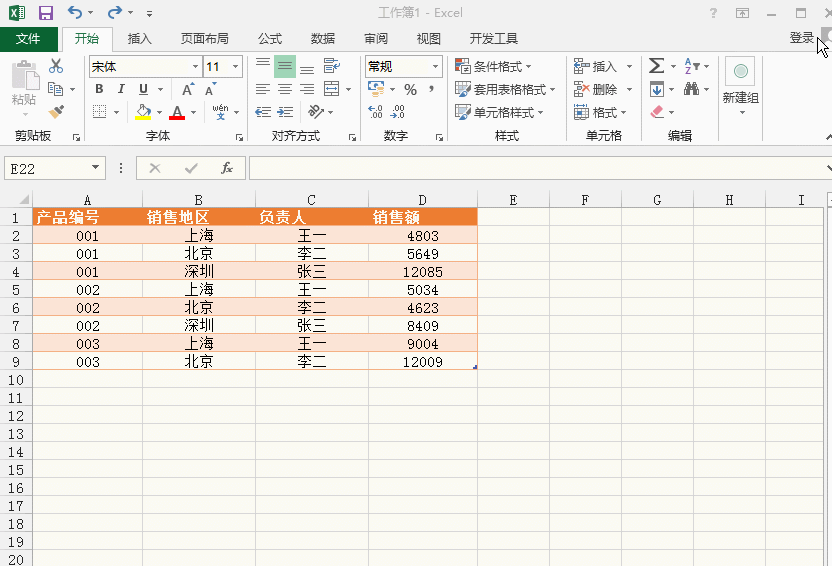The width and height of the screenshot is (832, 566).
Task: Increase indent in the cell
Action: tap(285, 111)
